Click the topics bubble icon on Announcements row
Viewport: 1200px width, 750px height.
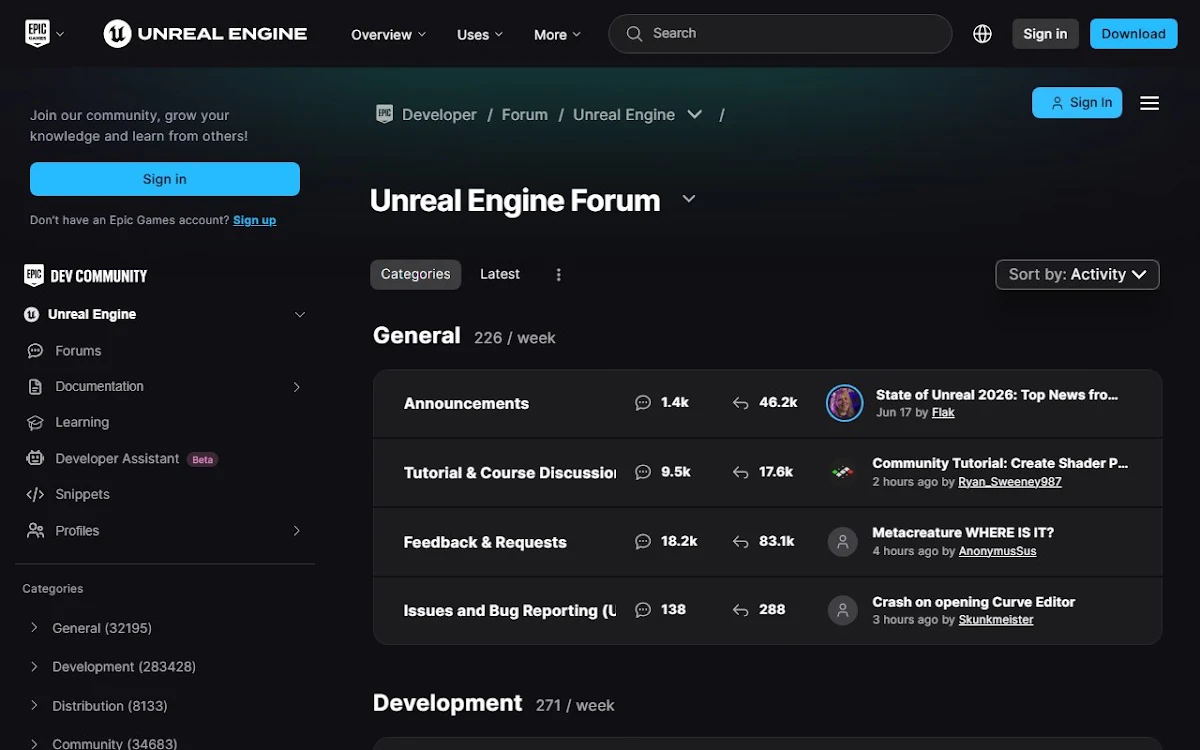click(643, 403)
